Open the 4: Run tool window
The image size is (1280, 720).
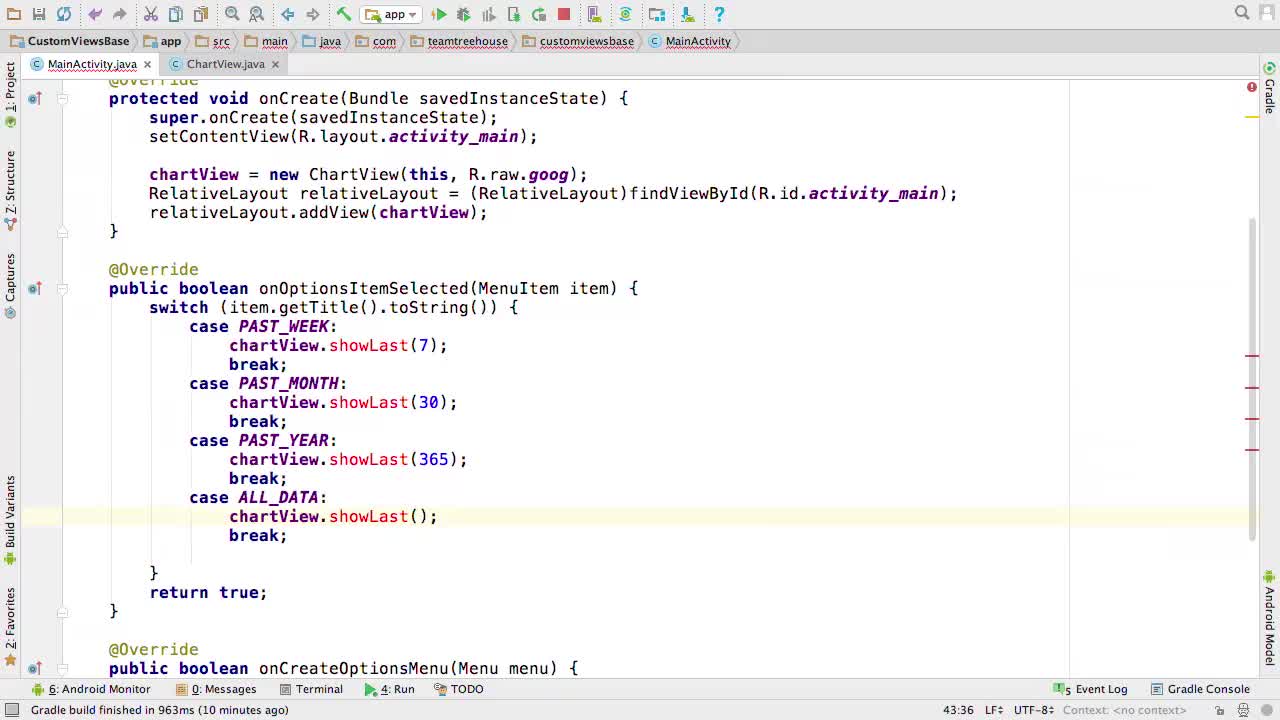tap(389, 689)
